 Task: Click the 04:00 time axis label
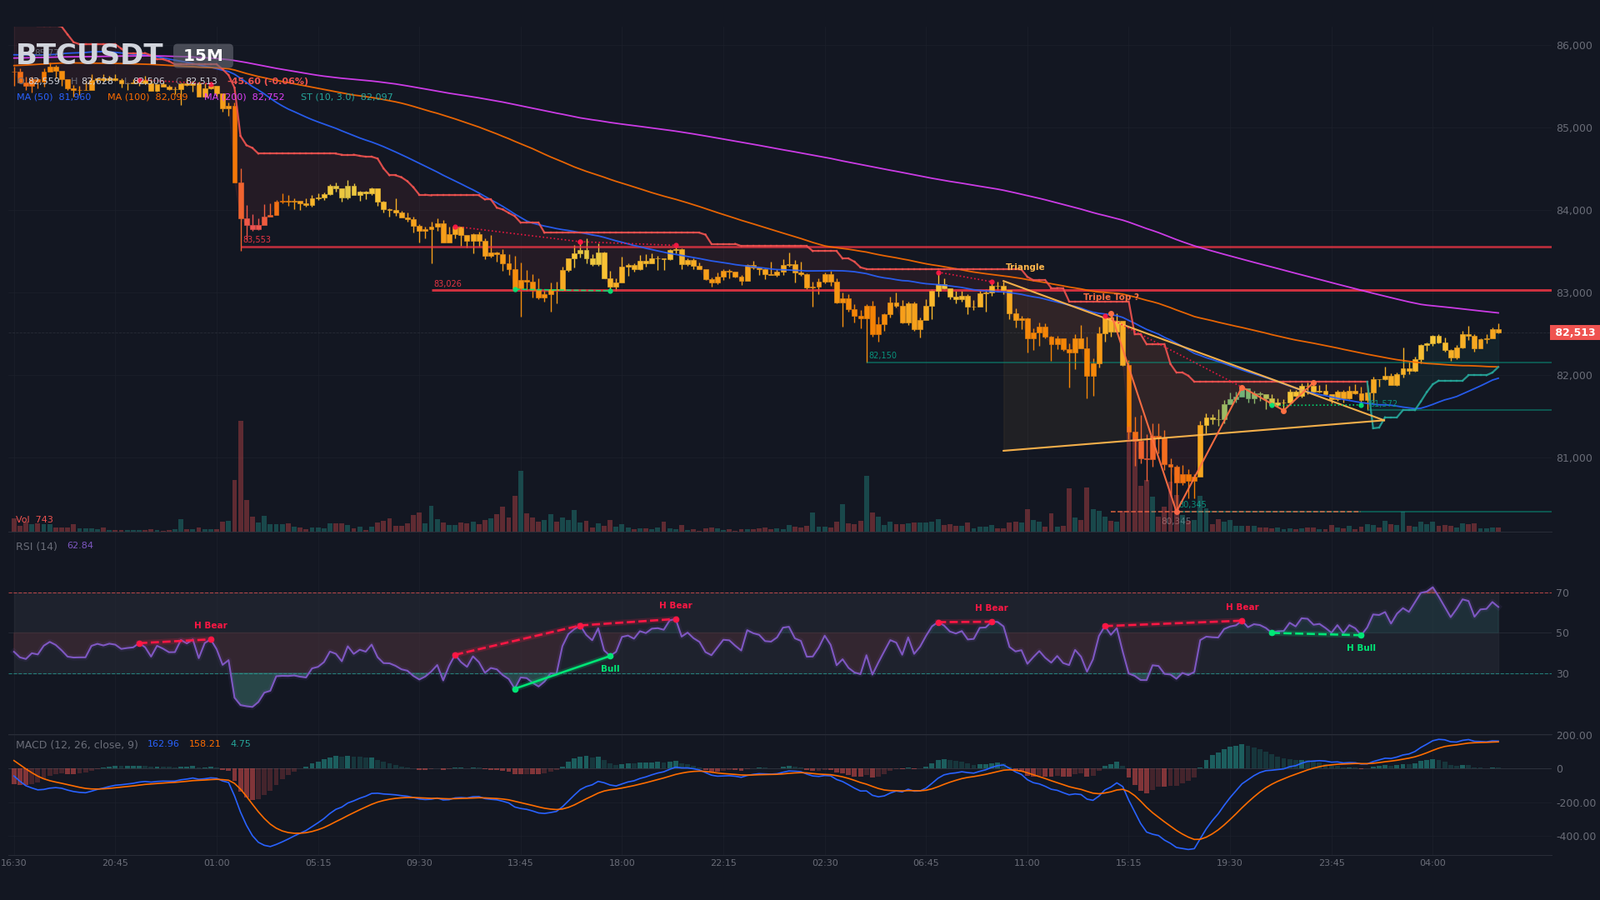pyautogui.click(x=1432, y=863)
